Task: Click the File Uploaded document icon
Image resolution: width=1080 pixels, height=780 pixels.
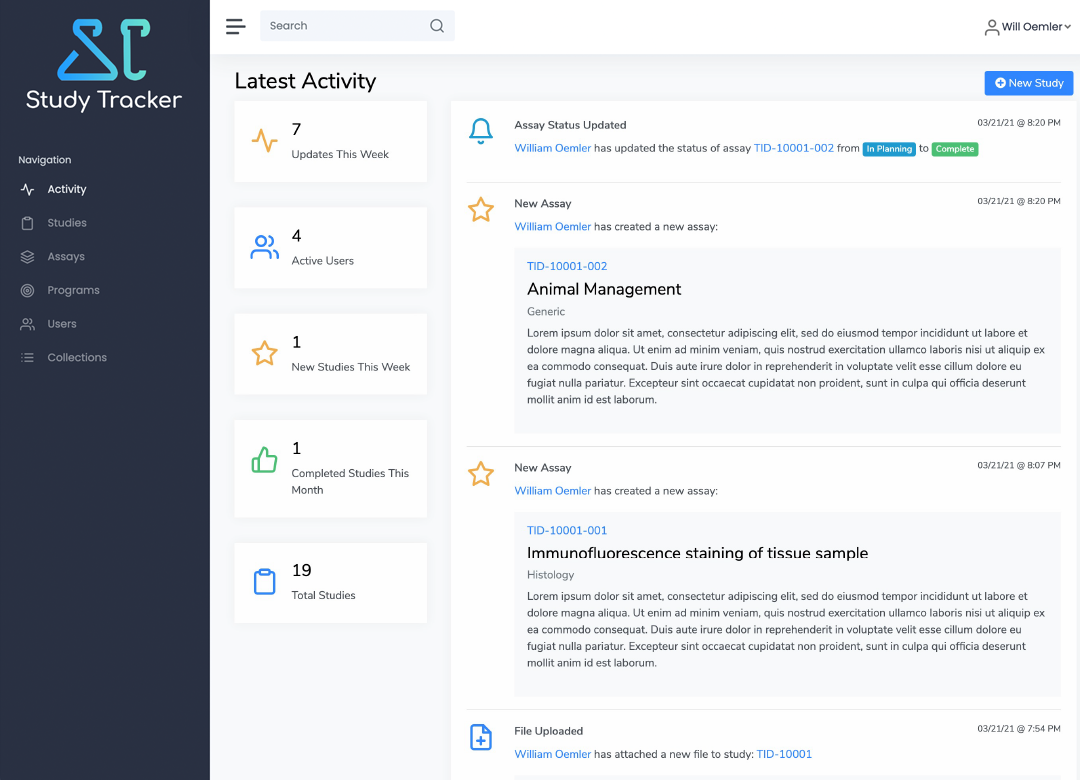Action: [481, 737]
